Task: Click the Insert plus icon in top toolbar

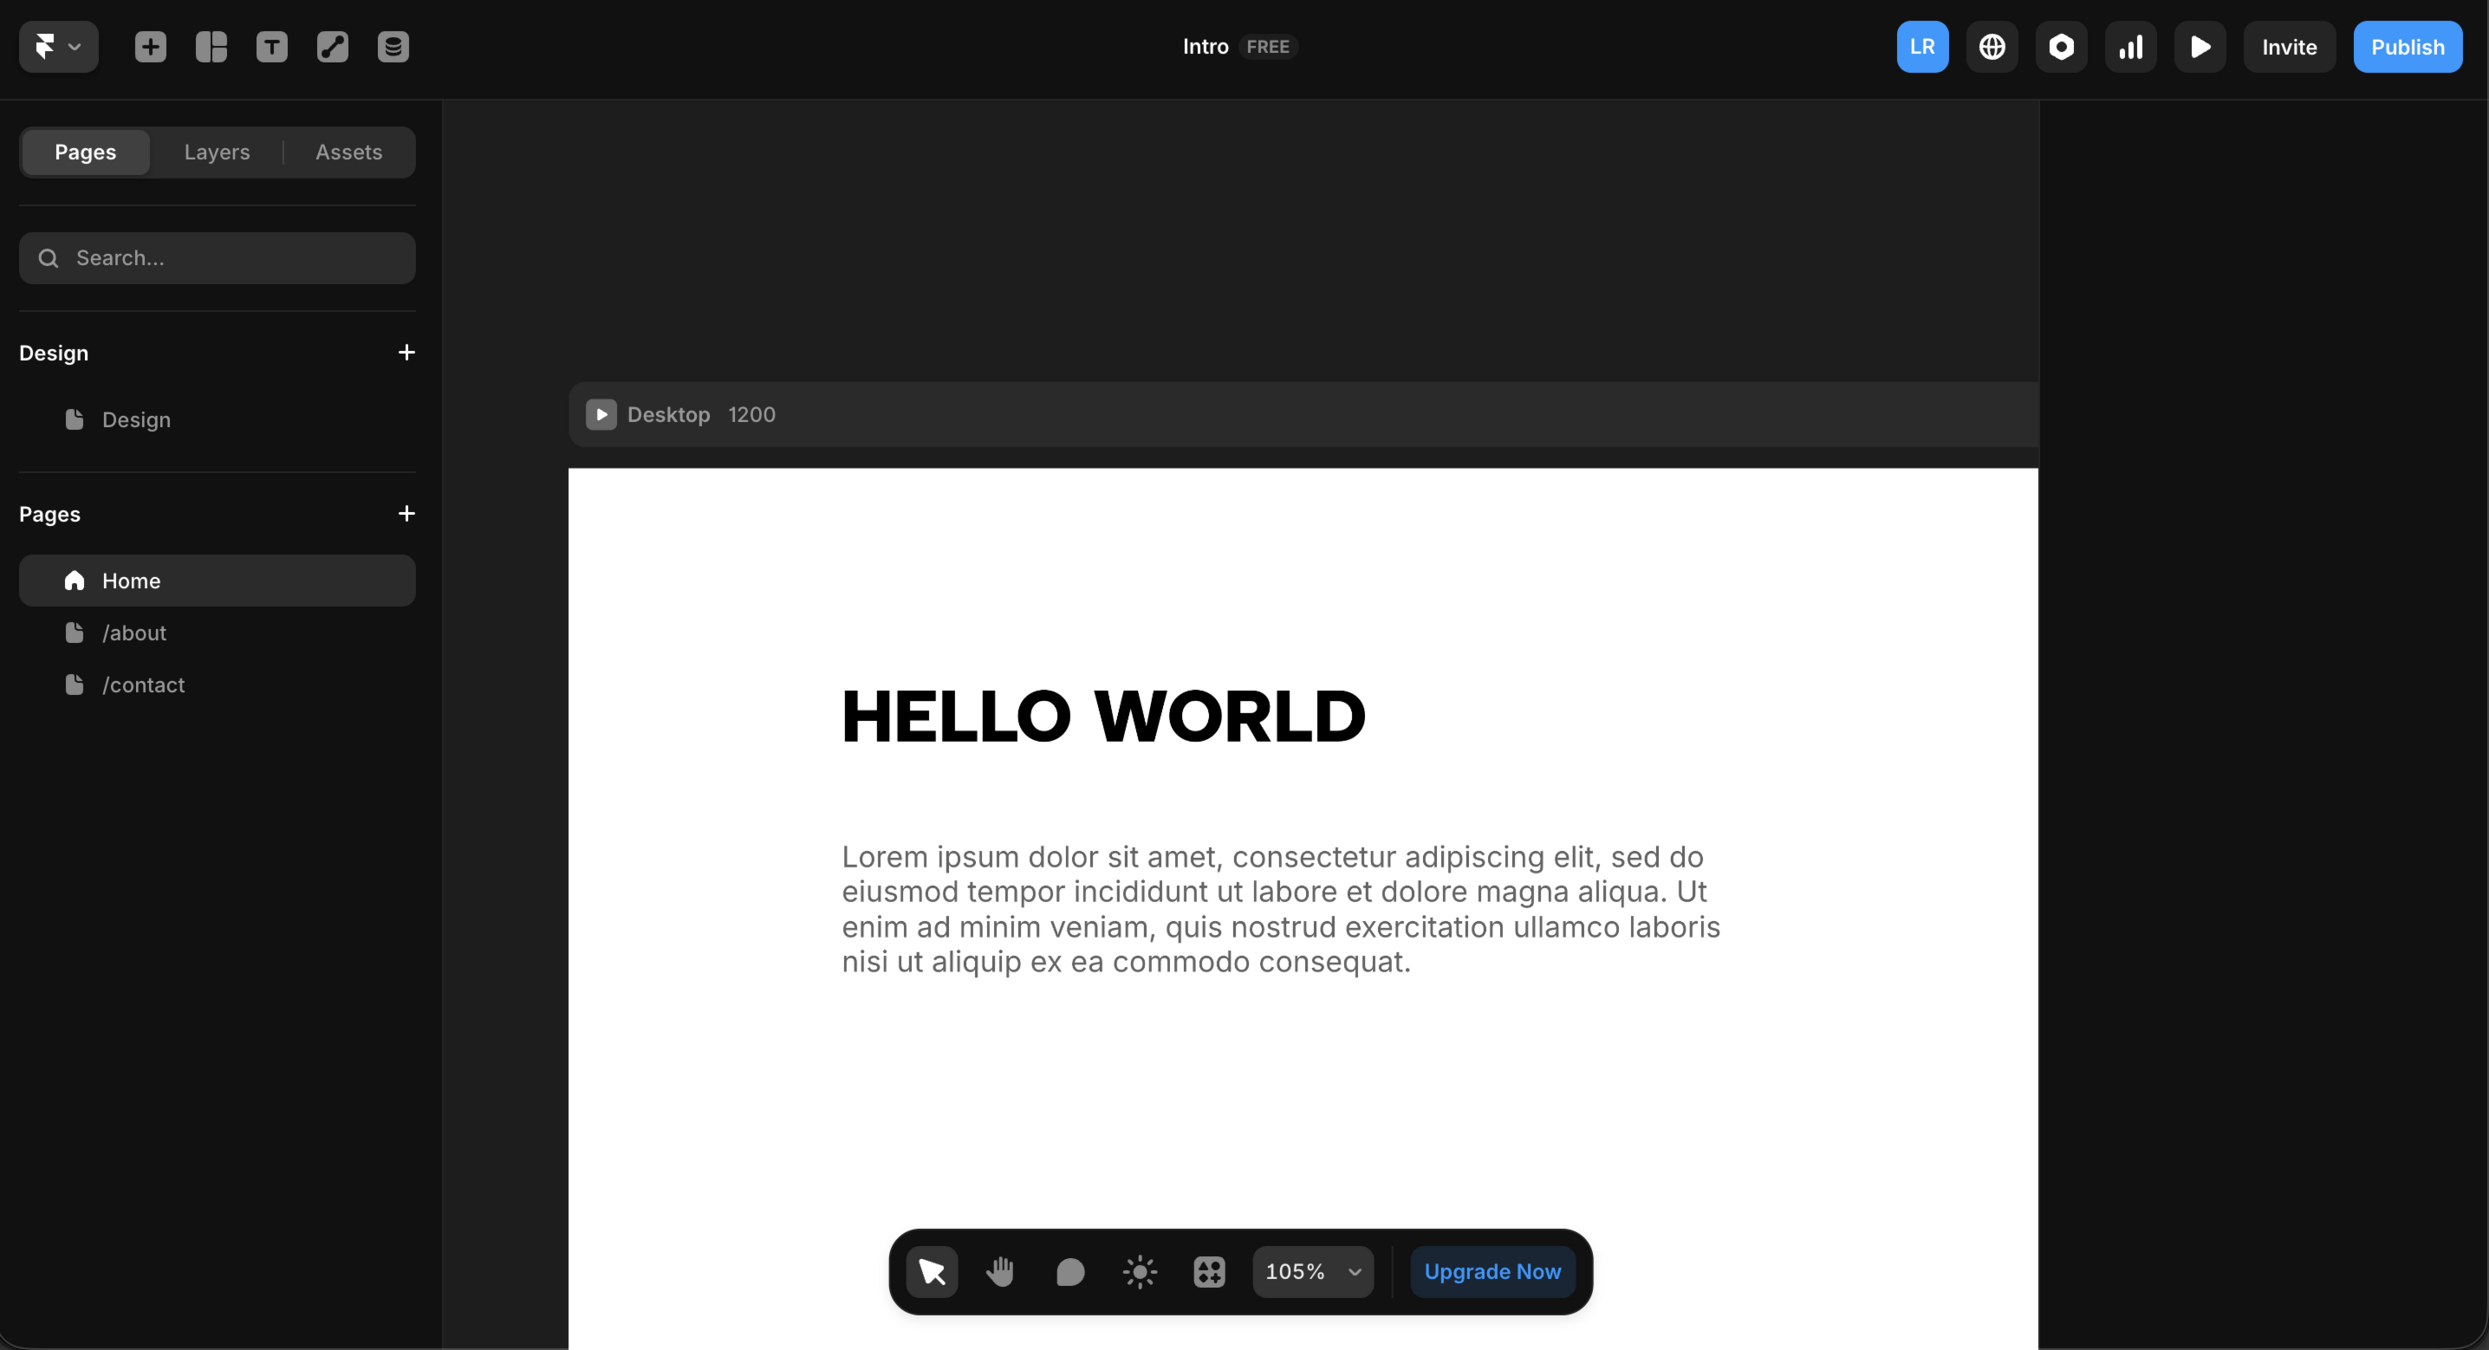Action: (150, 47)
